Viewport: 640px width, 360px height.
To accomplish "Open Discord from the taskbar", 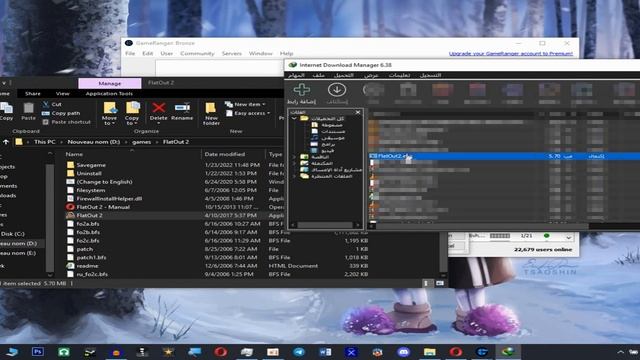I will tap(403, 351).
